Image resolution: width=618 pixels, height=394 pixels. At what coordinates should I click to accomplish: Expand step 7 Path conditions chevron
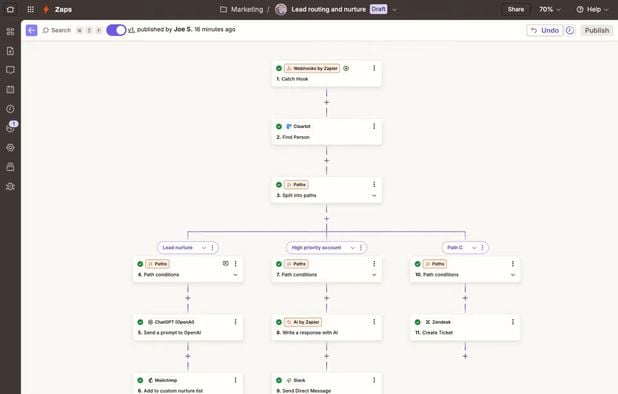point(374,275)
